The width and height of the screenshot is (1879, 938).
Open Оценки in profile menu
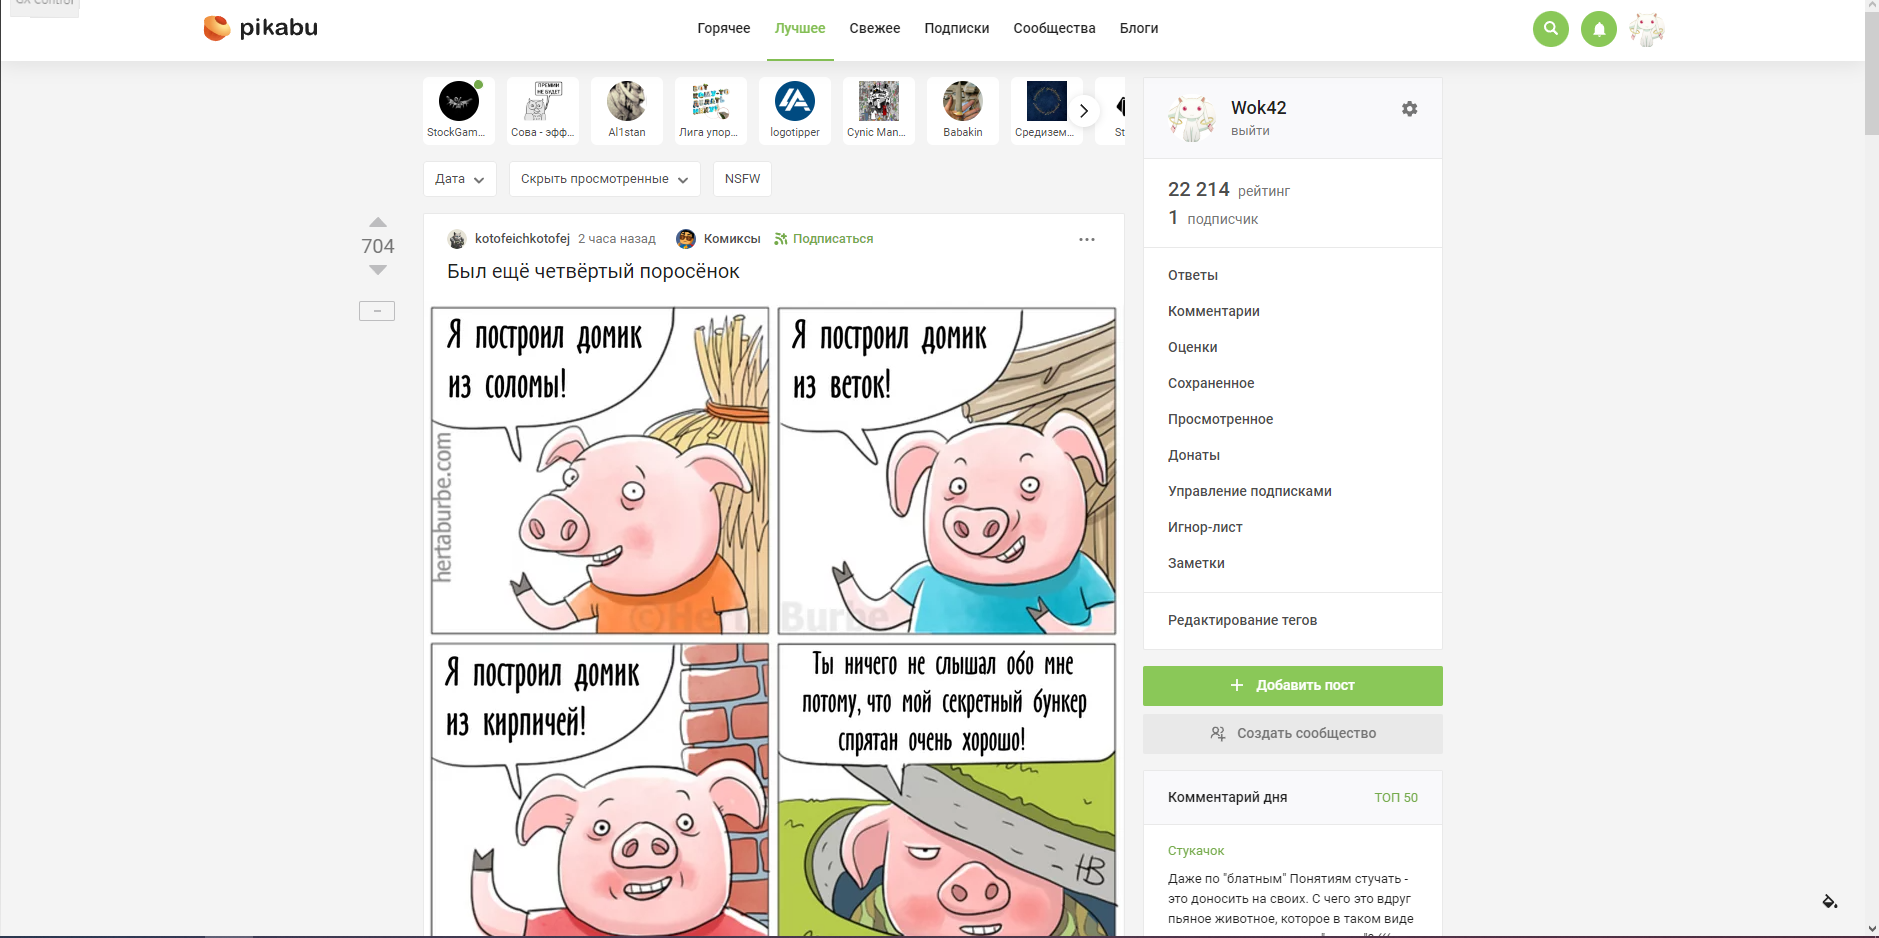pos(1193,348)
